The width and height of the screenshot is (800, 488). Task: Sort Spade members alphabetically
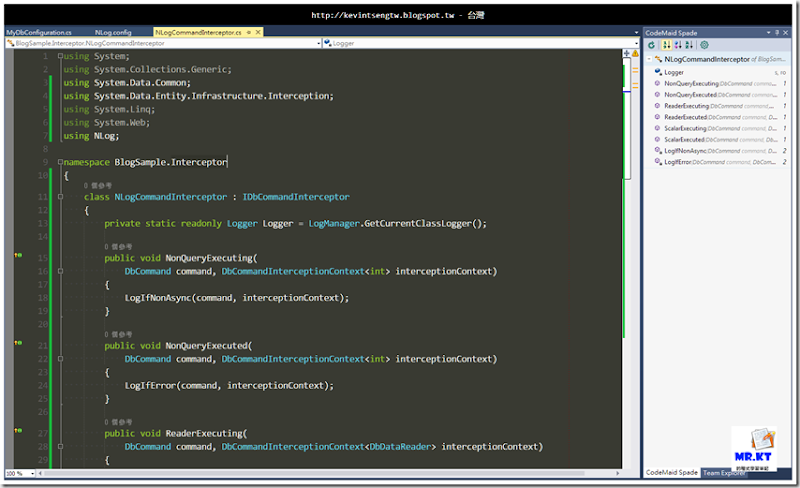point(689,45)
